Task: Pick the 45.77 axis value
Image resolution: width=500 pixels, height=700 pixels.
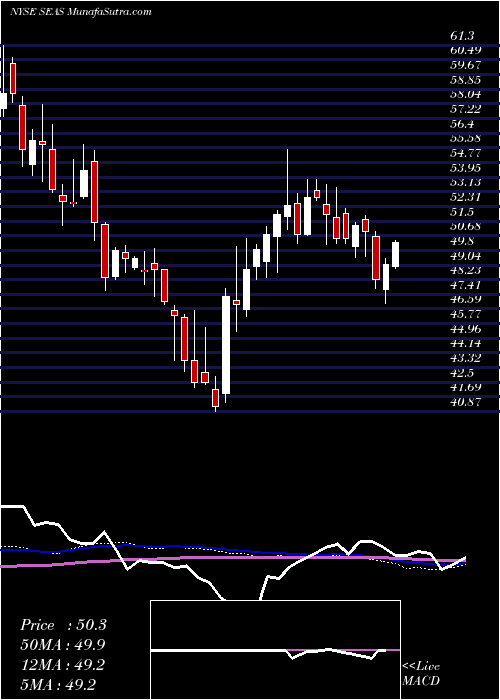Action: point(466,315)
